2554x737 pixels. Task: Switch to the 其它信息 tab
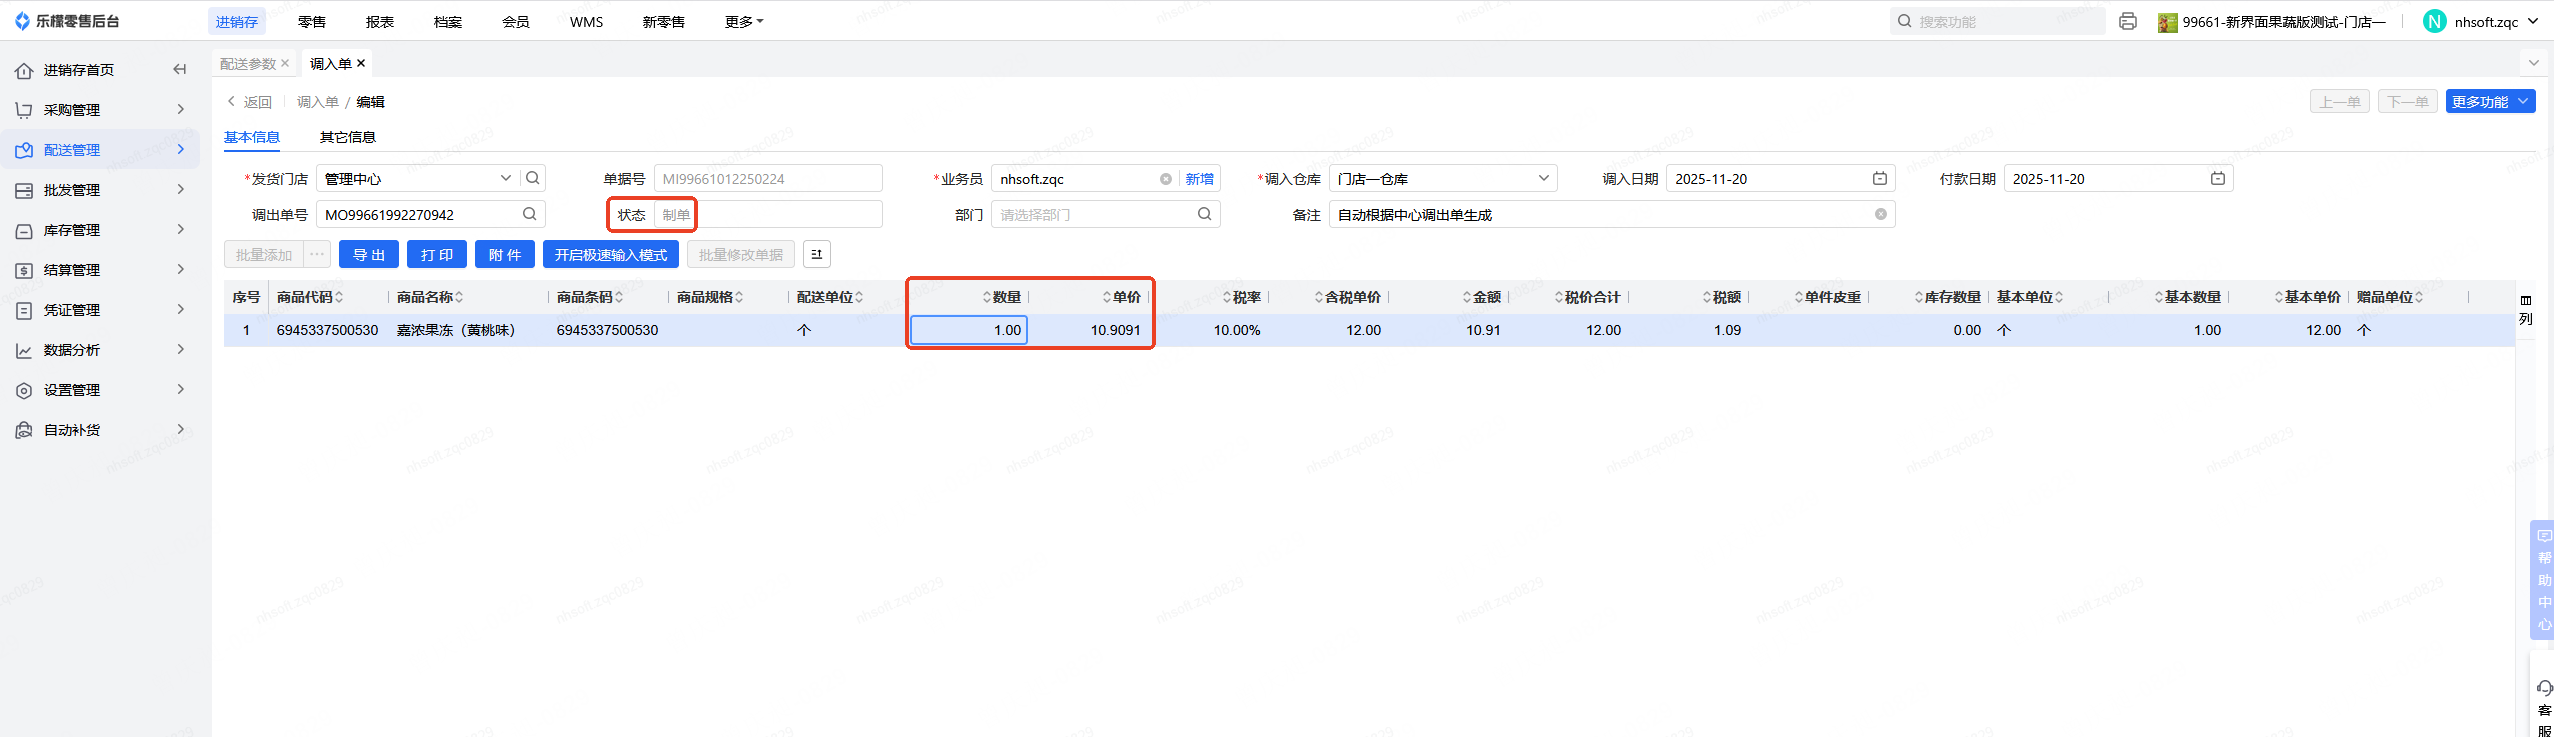click(x=348, y=137)
